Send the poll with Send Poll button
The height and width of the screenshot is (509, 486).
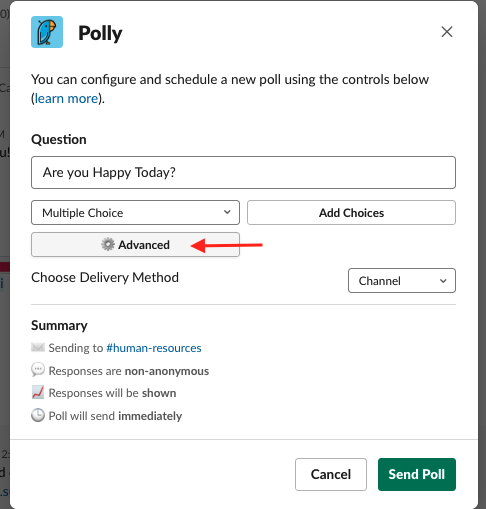point(417,474)
